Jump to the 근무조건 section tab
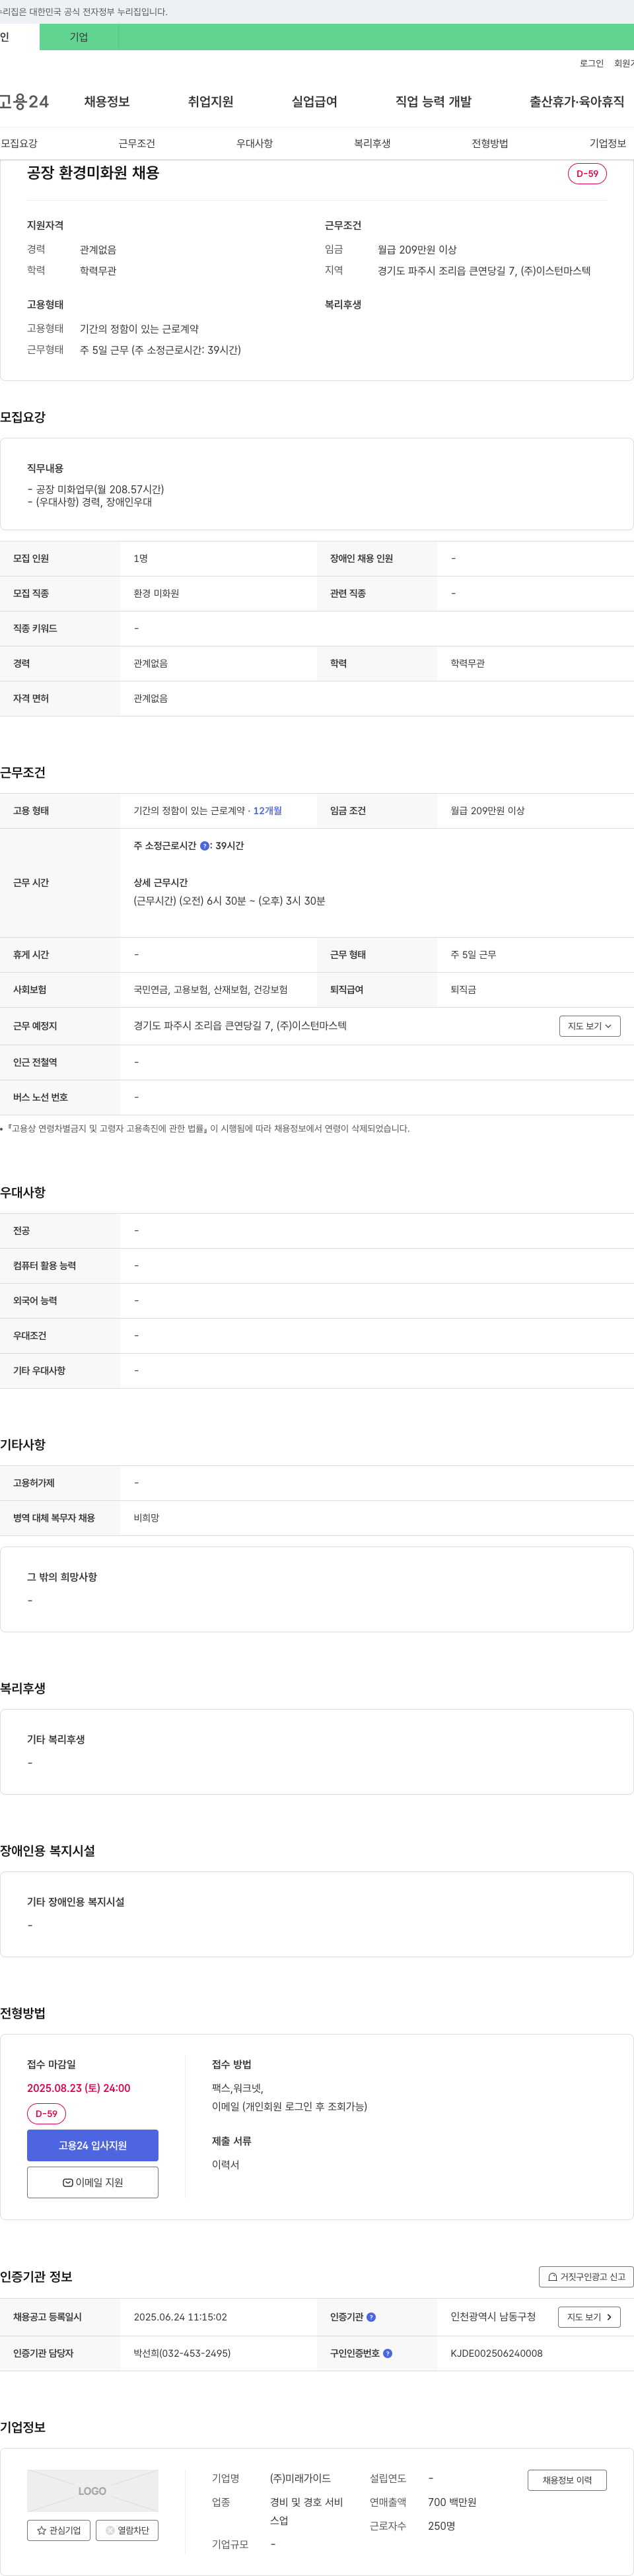 (x=137, y=143)
